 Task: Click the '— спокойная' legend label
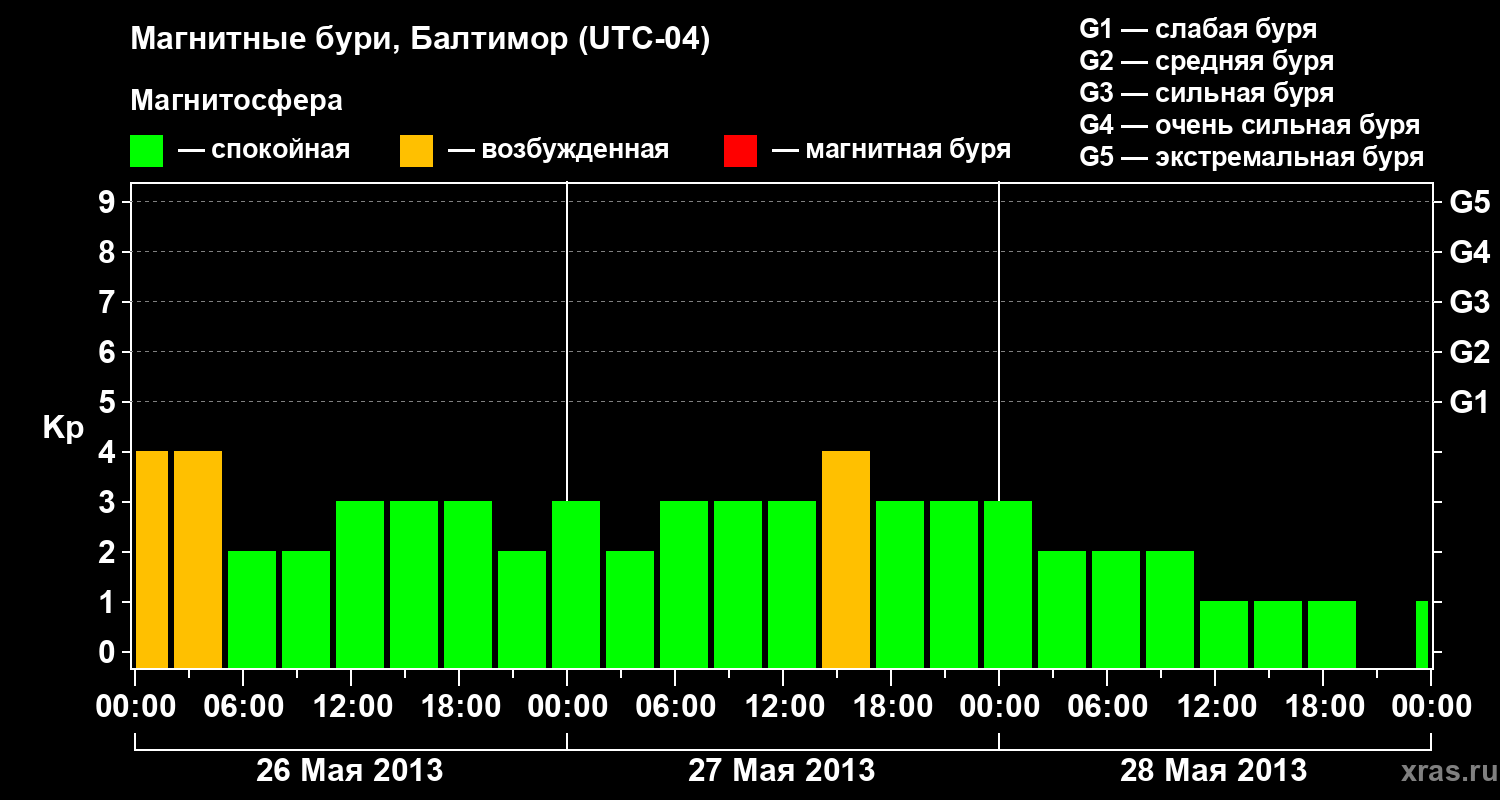[x=264, y=151]
